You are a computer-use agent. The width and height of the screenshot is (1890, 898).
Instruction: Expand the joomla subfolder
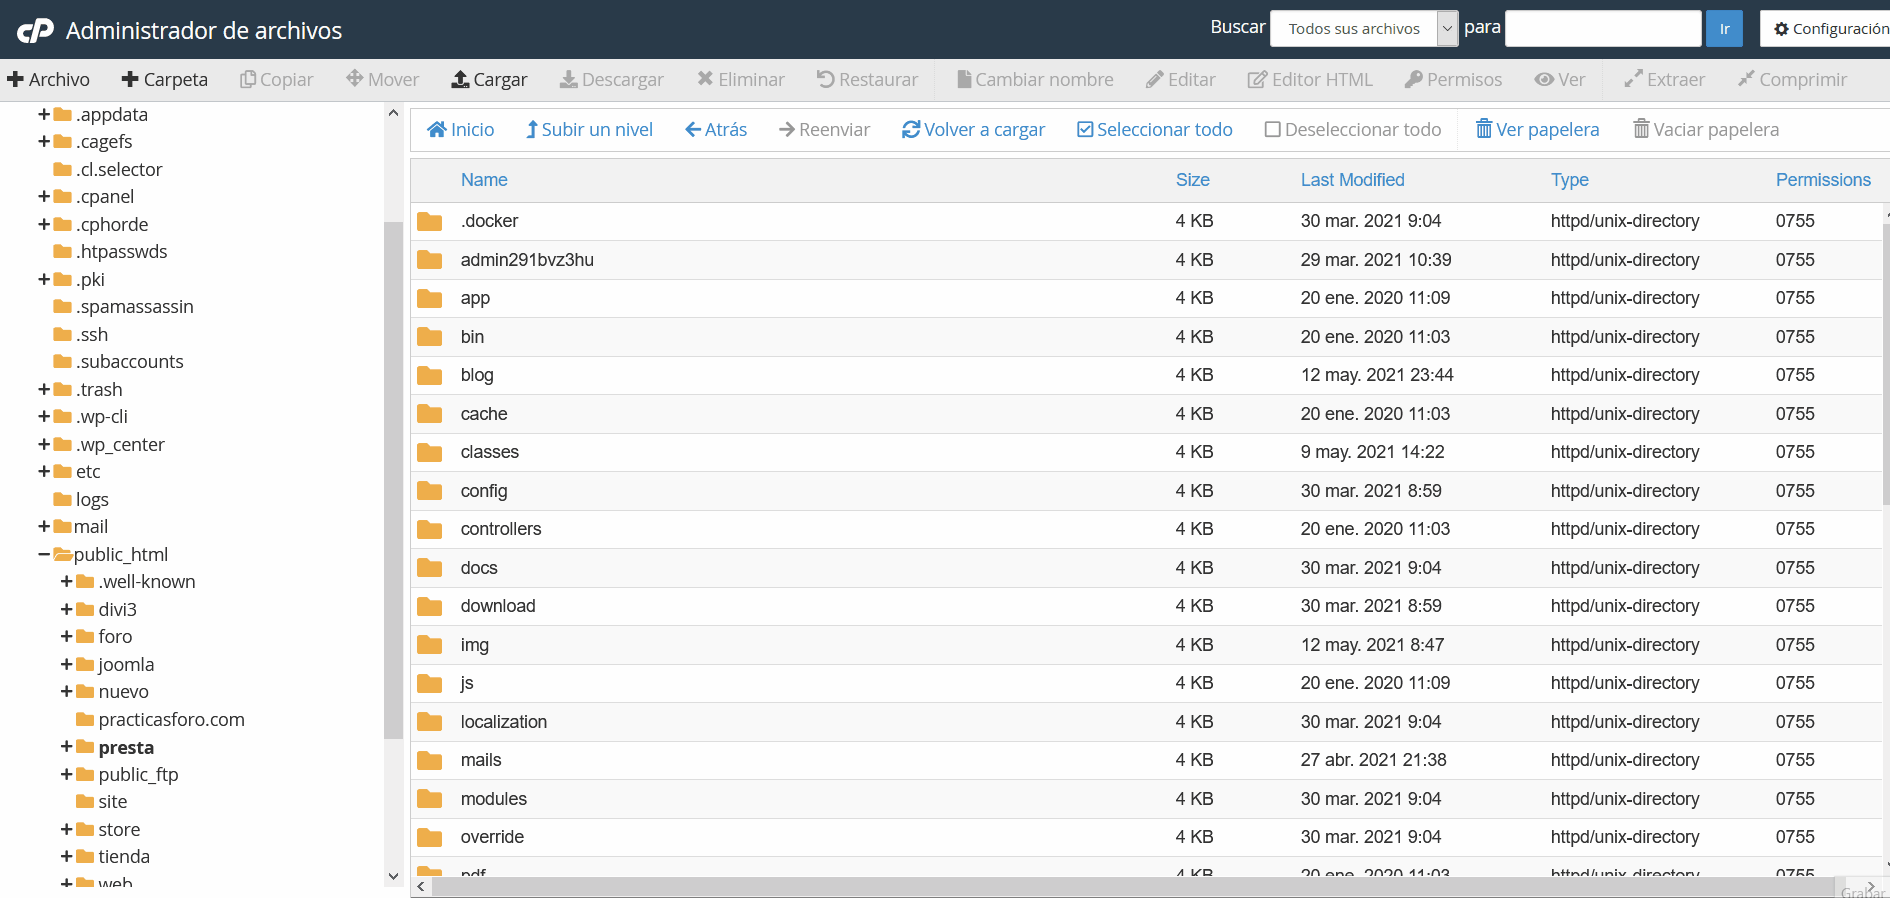tap(66, 664)
